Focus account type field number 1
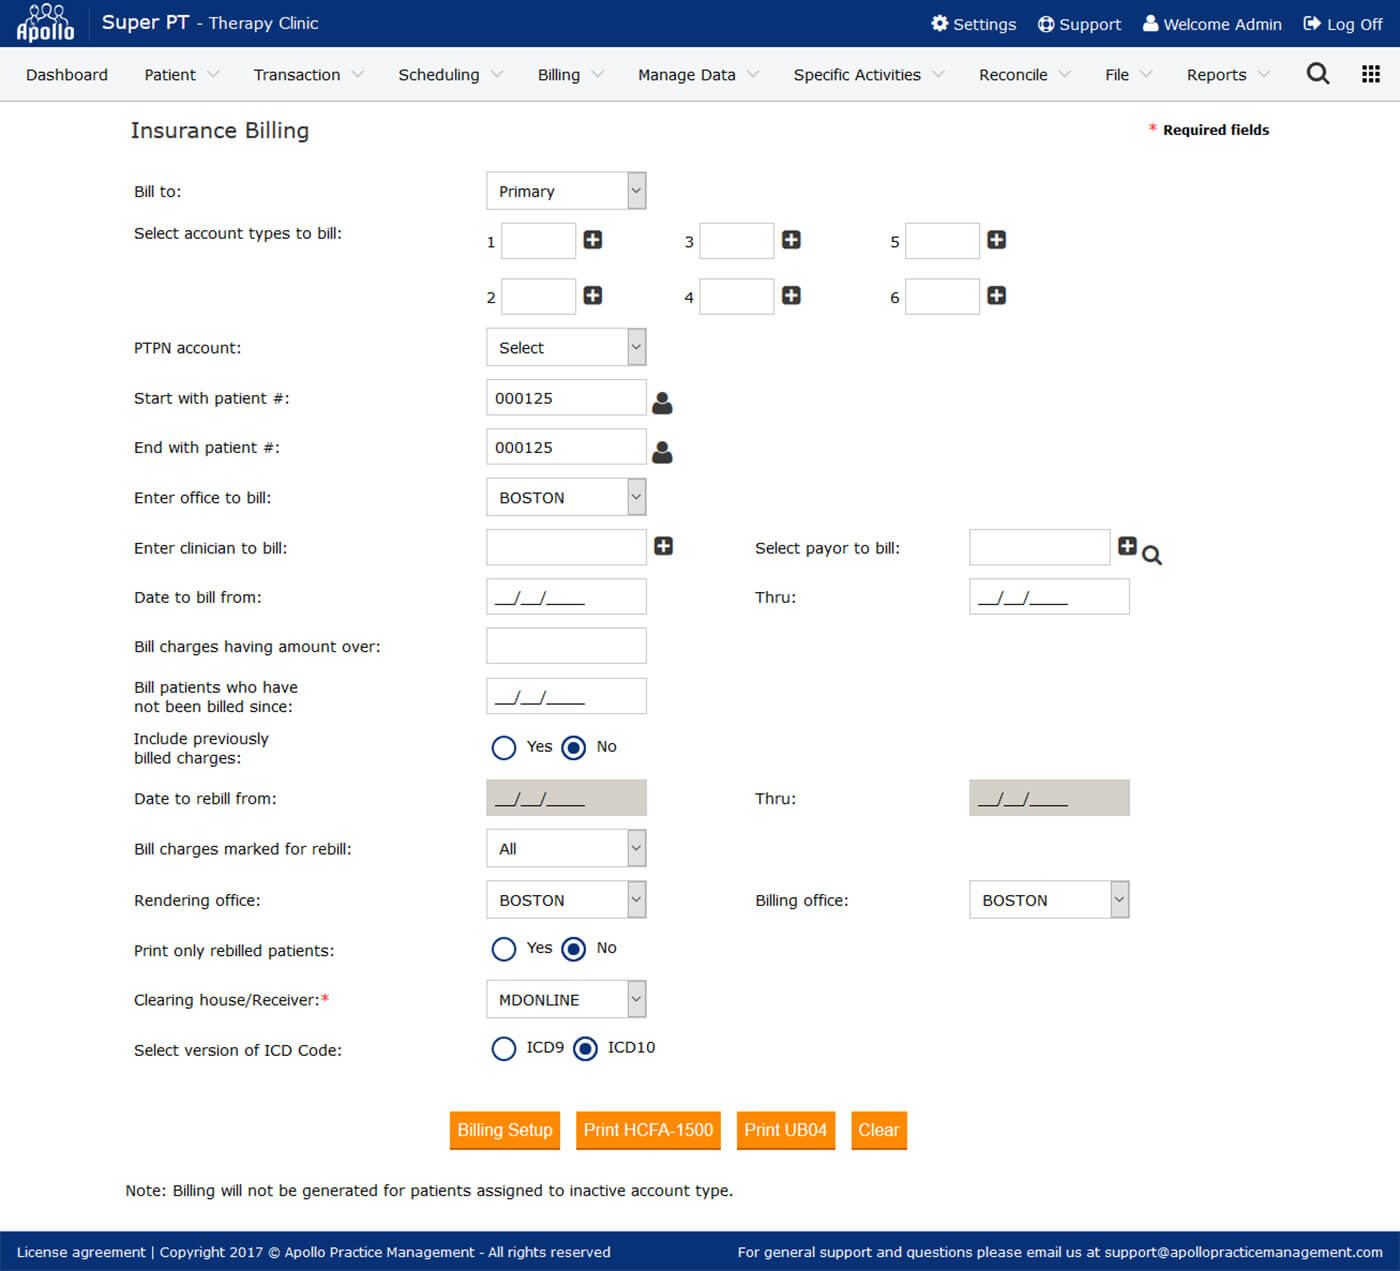This screenshot has height=1271, width=1400. 539,241
